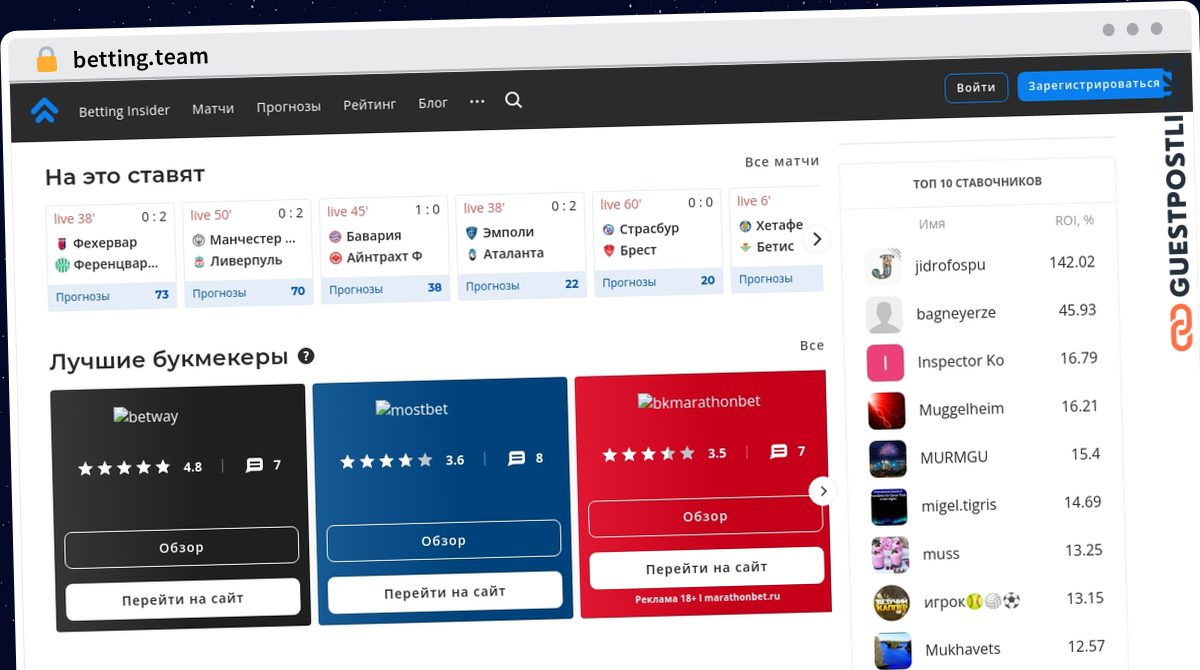Open Прогнозы 20 for Страсбур match
The image size is (1200, 670).
pos(658,281)
